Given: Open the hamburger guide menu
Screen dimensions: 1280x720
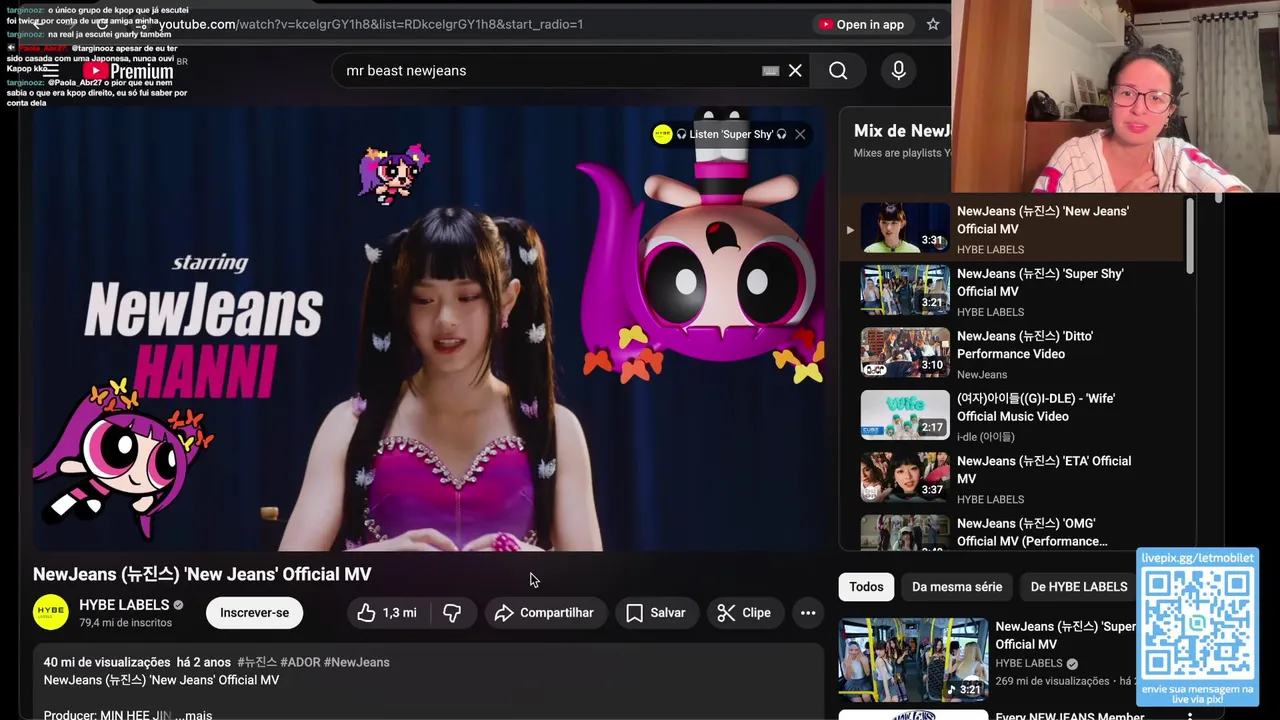Looking at the screenshot, I should [50, 71].
